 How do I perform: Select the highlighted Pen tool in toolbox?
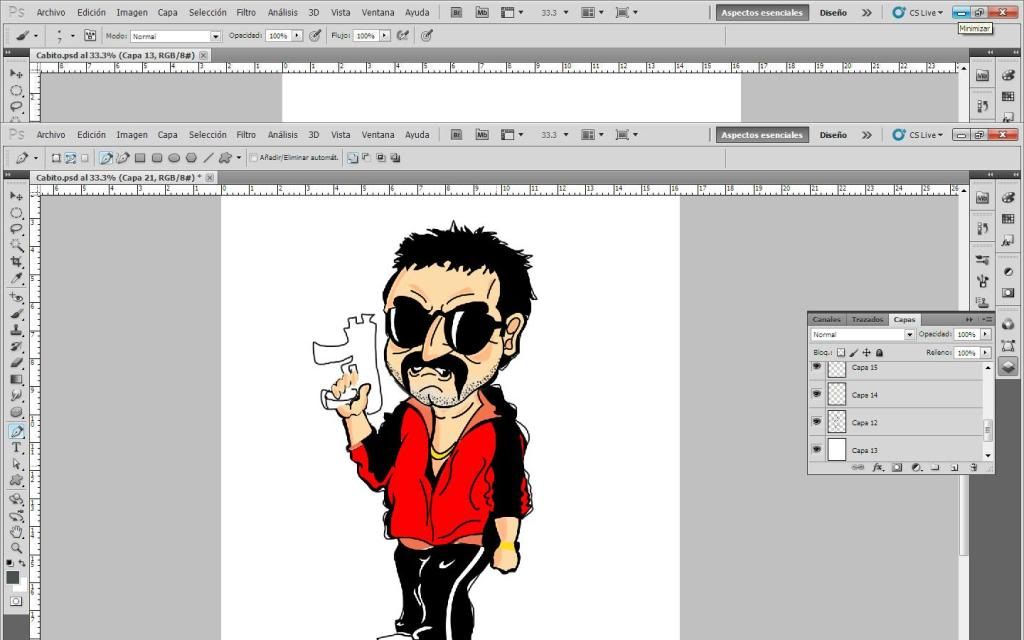click(x=16, y=432)
